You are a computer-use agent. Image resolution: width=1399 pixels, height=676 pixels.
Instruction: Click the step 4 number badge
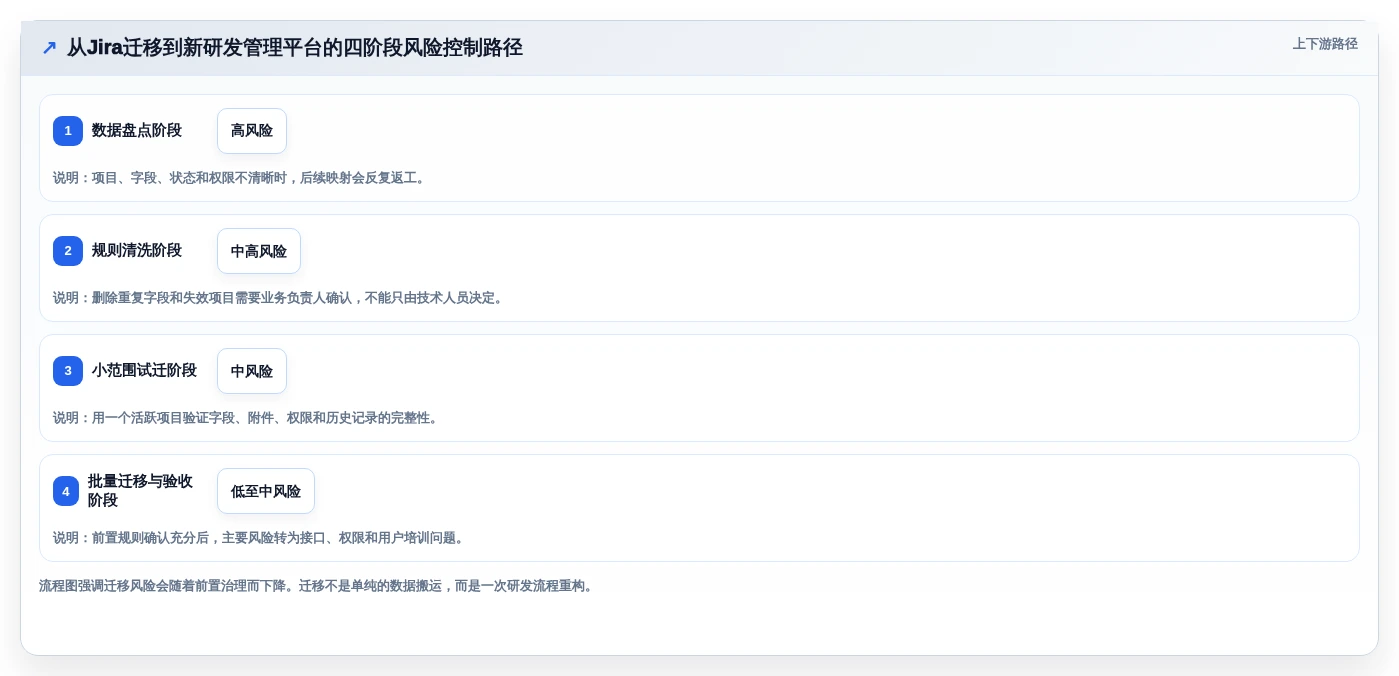66,491
